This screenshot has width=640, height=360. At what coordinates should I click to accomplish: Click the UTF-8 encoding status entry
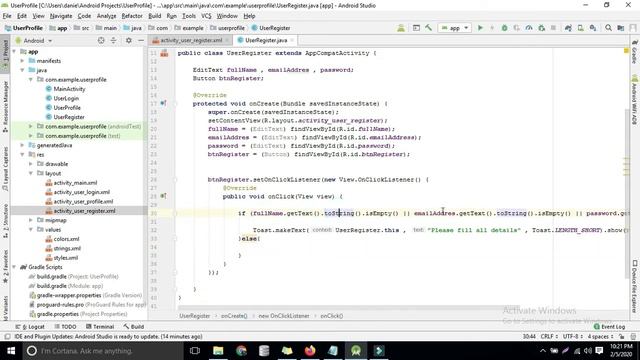pyautogui.click(x=572, y=337)
